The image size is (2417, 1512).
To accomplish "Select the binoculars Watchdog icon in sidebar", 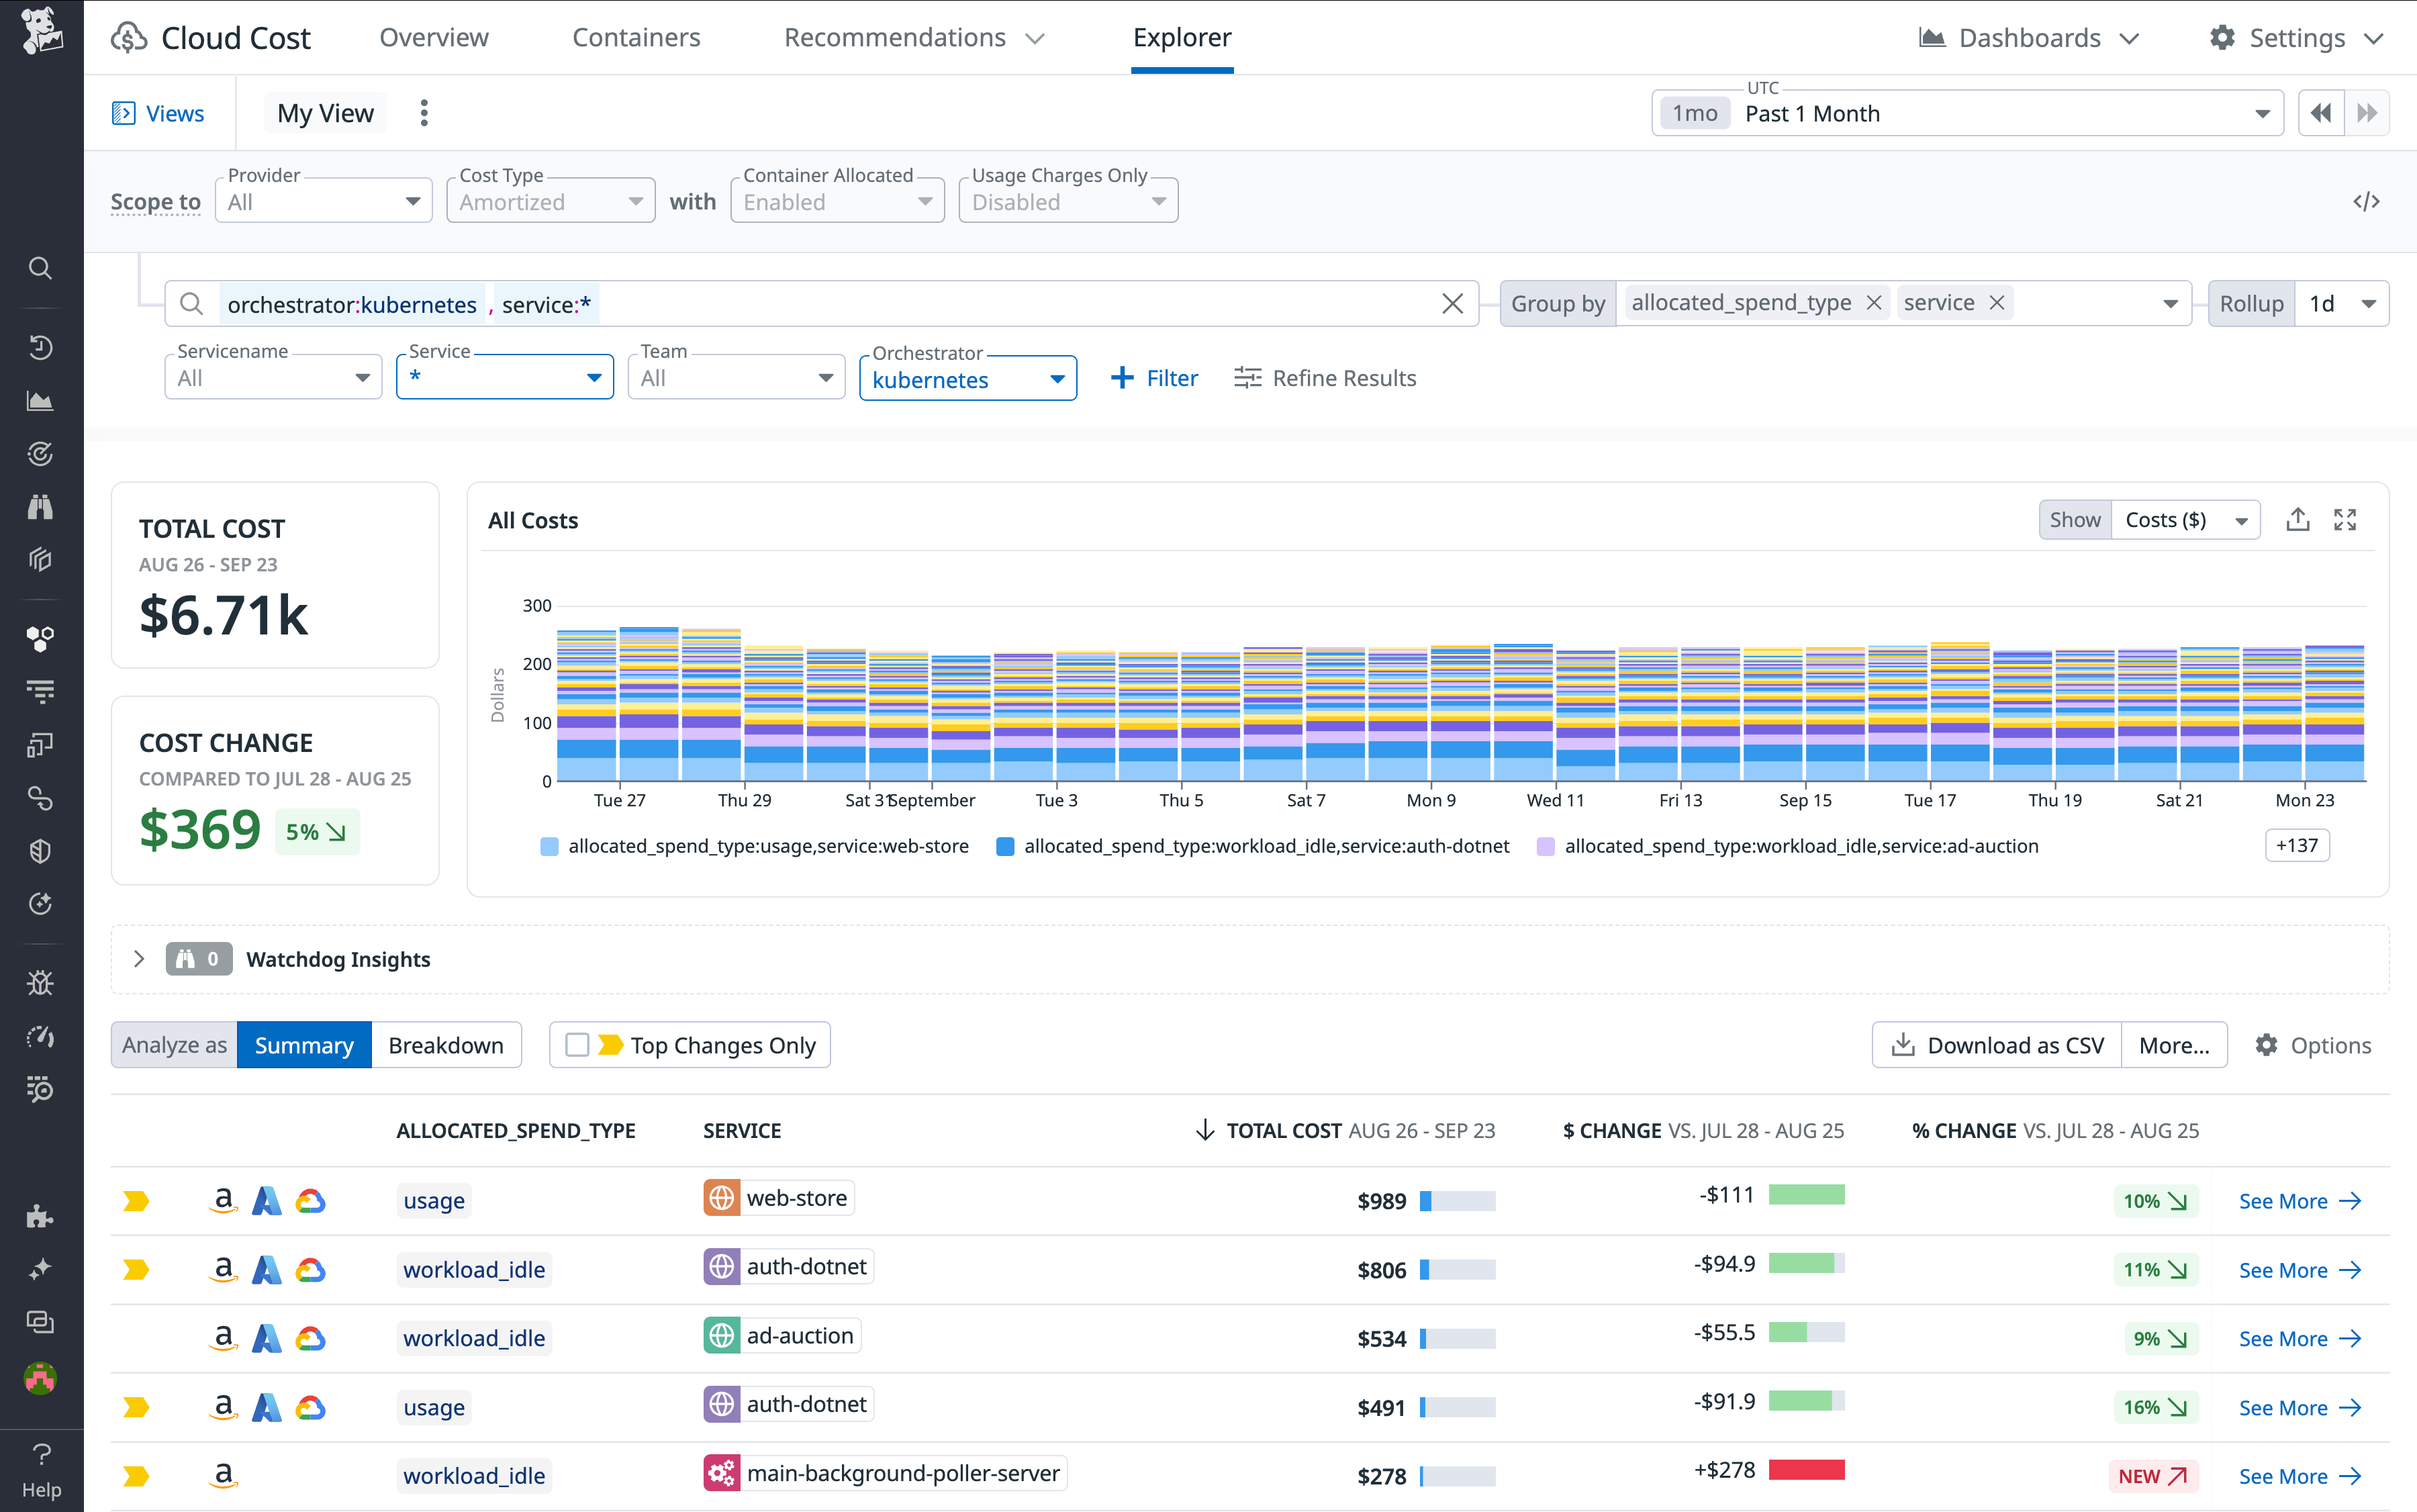I will (40, 507).
